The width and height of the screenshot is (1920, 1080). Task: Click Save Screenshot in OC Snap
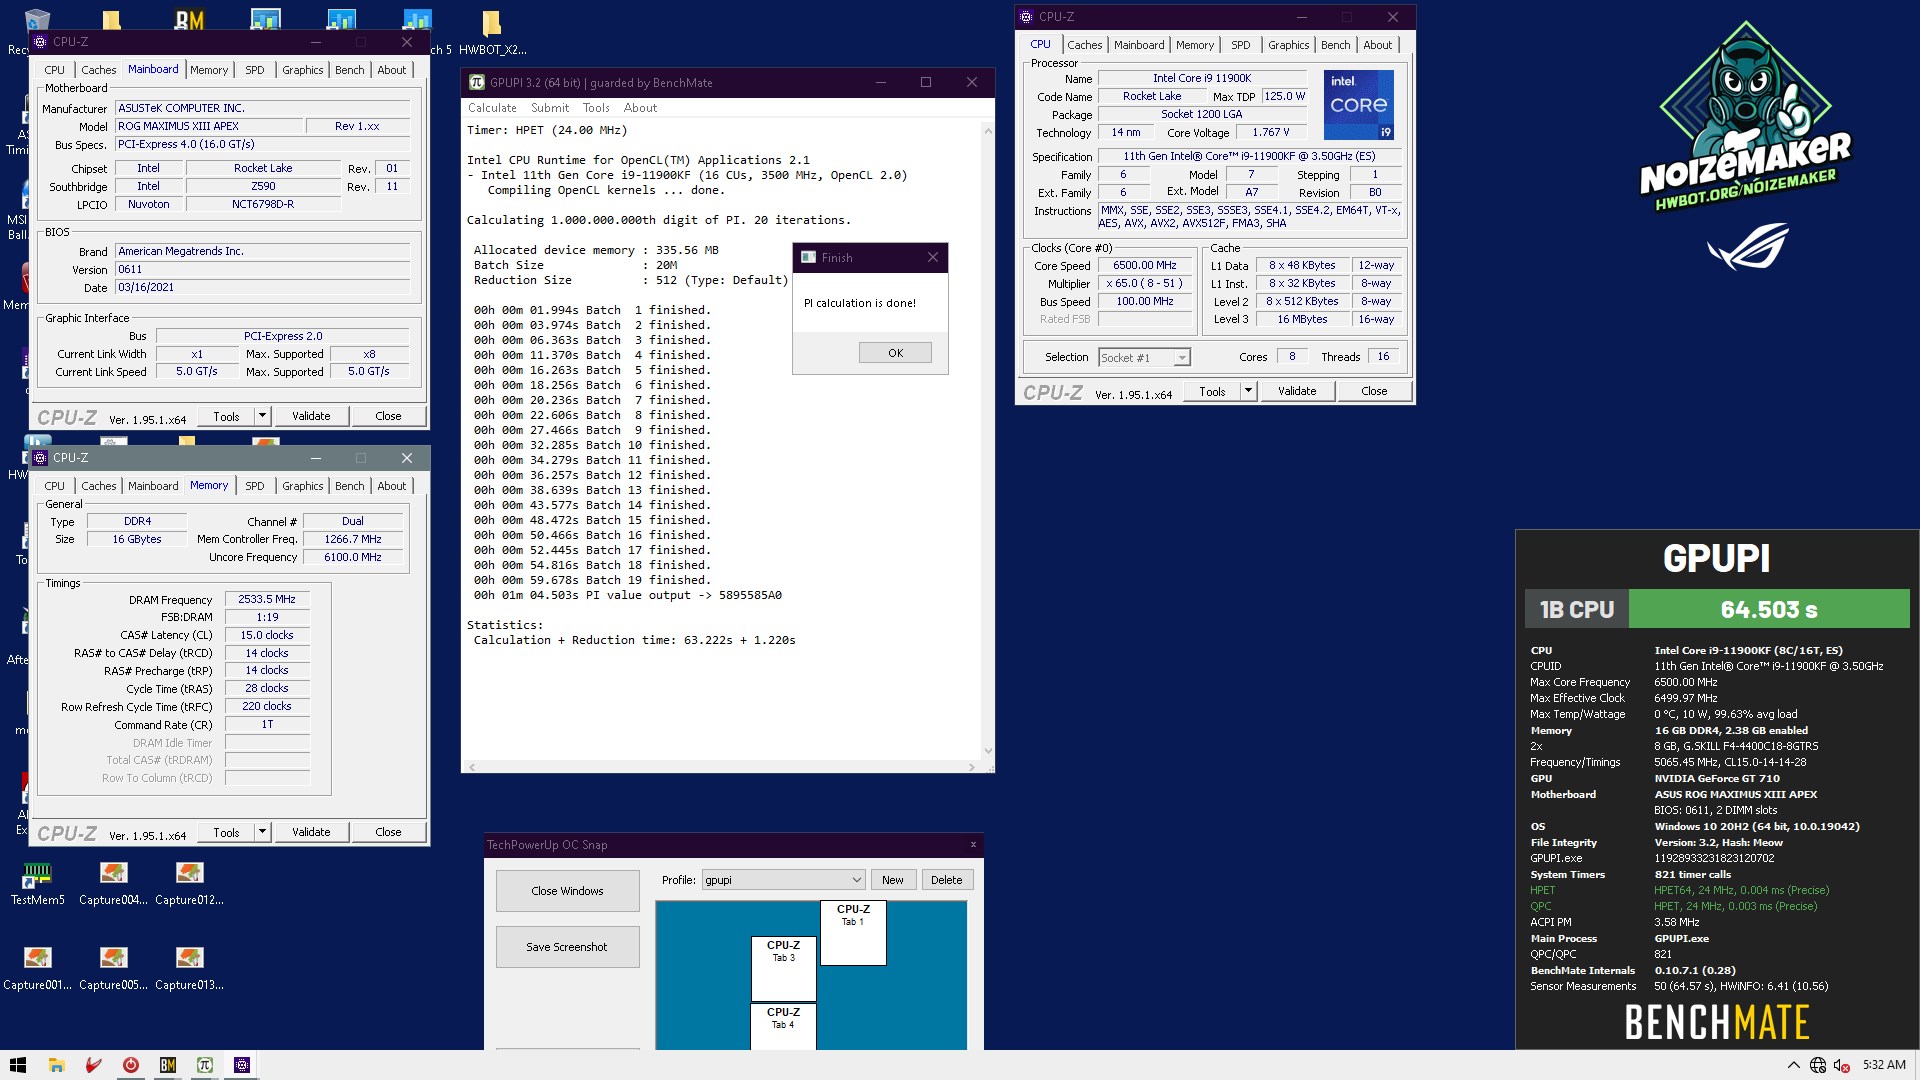tap(567, 947)
